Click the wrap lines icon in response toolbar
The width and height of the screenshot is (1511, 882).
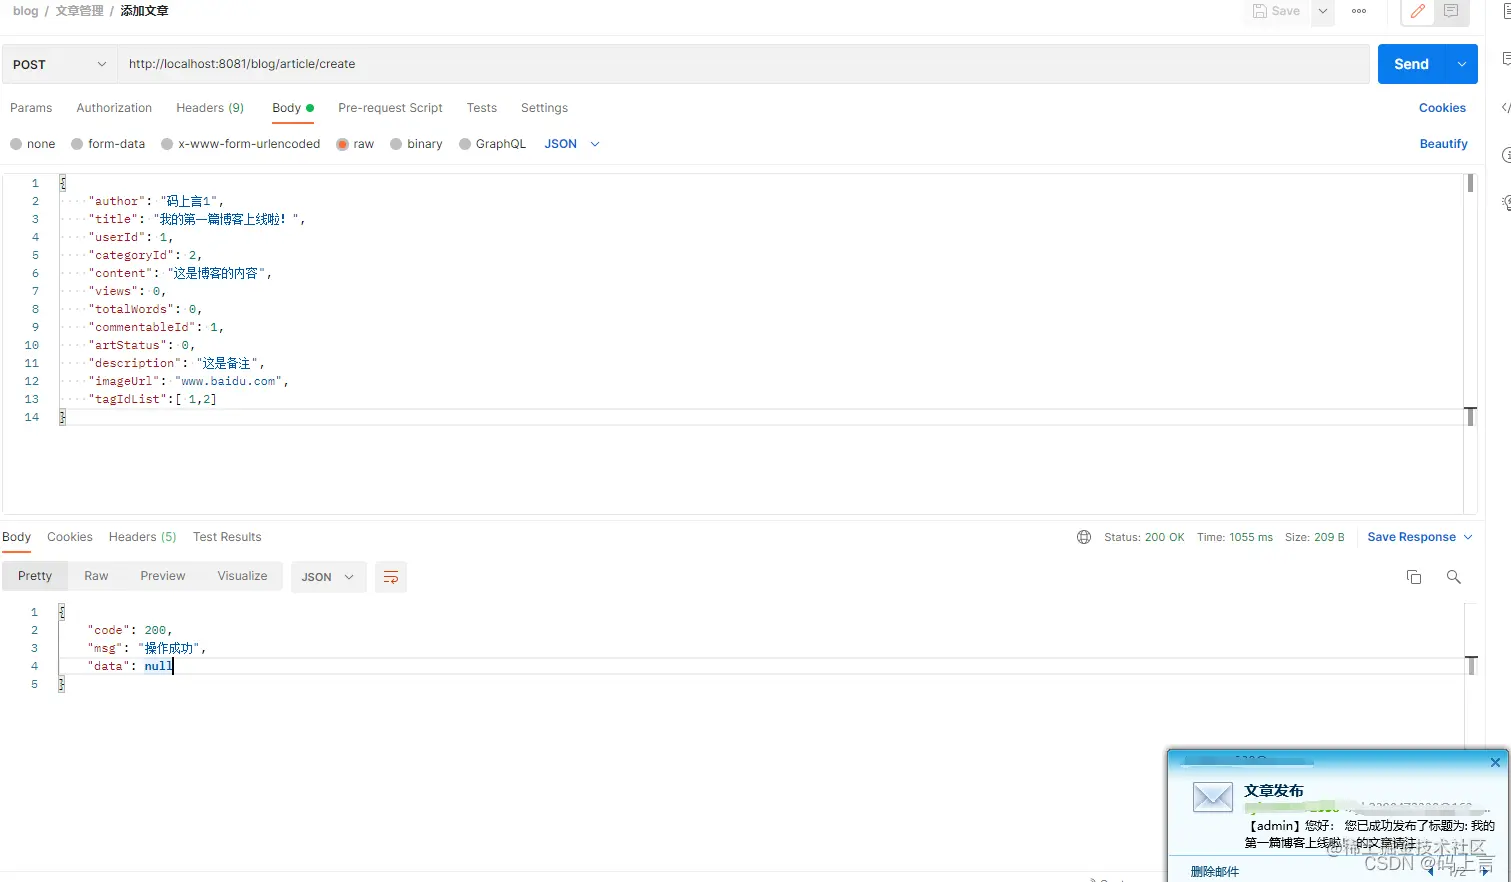(391, 577)
